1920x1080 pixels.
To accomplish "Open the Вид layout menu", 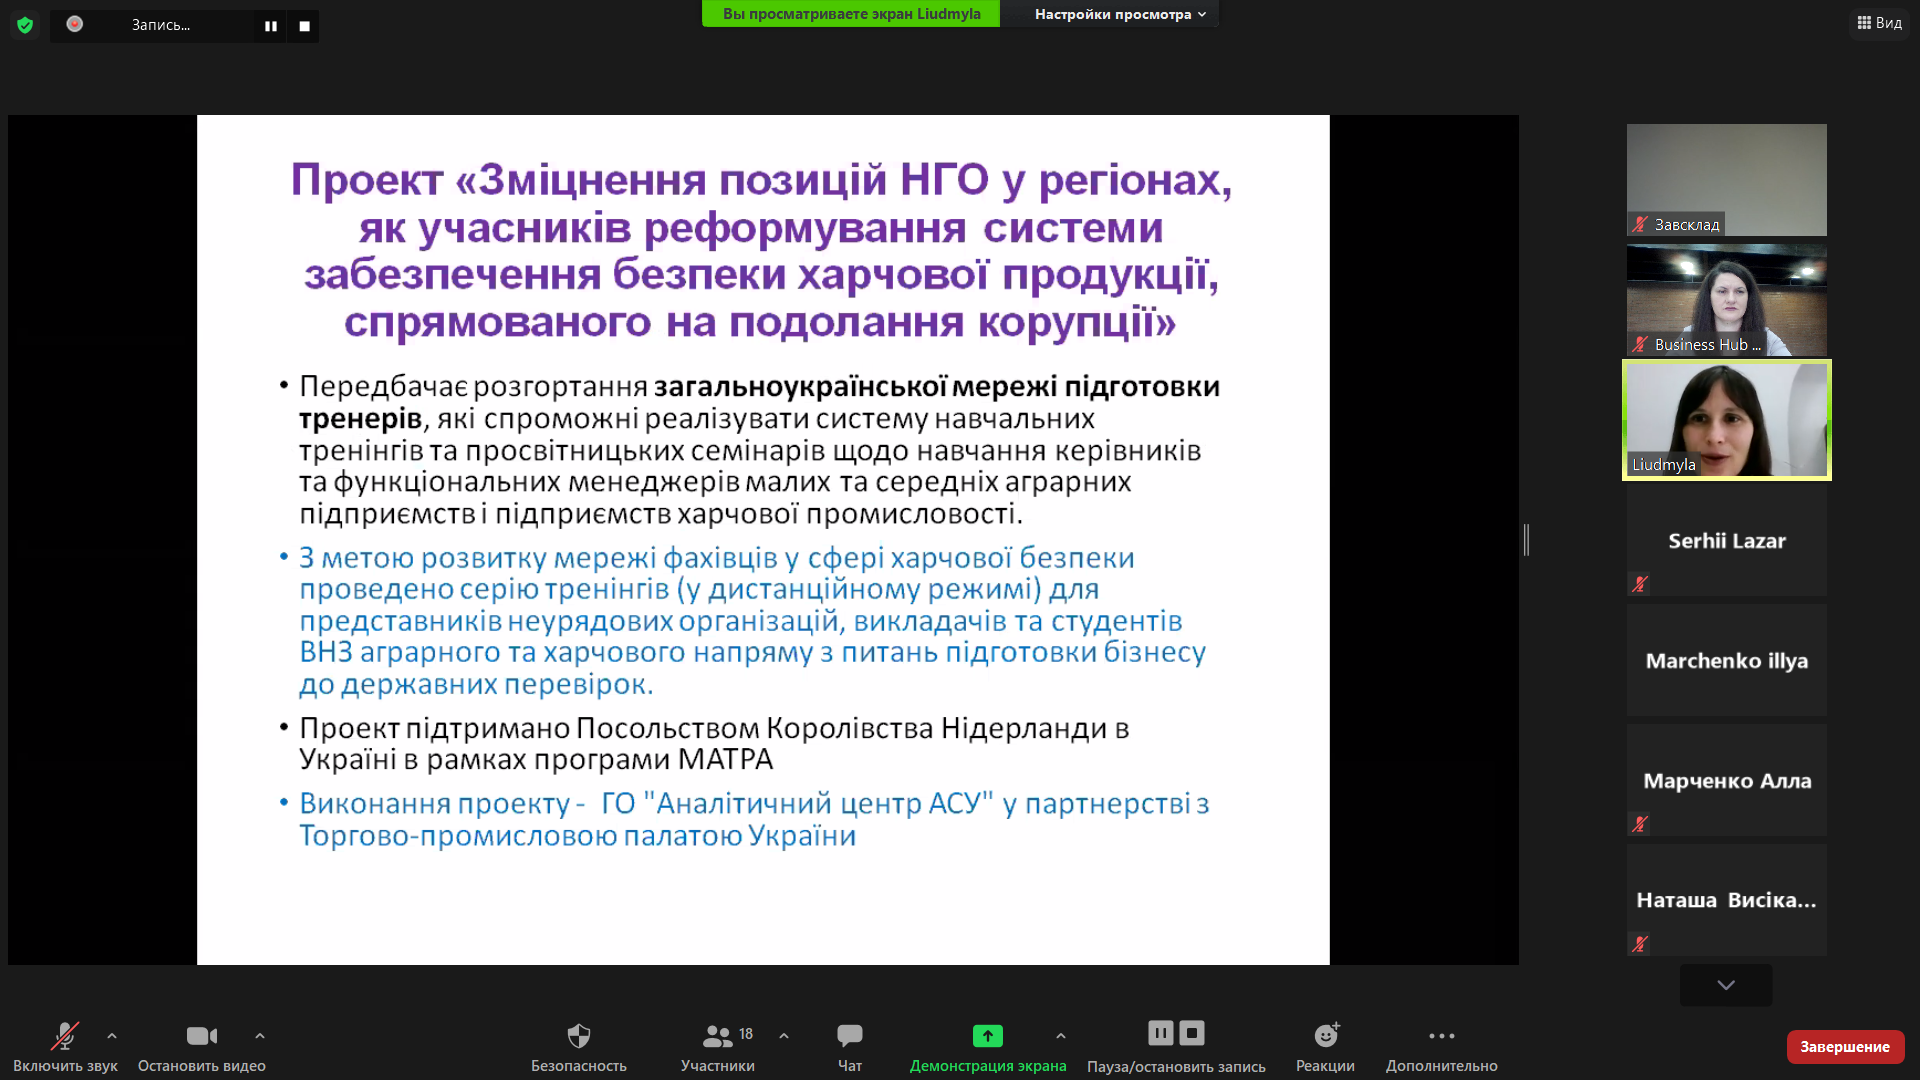I will point(1880,23).
